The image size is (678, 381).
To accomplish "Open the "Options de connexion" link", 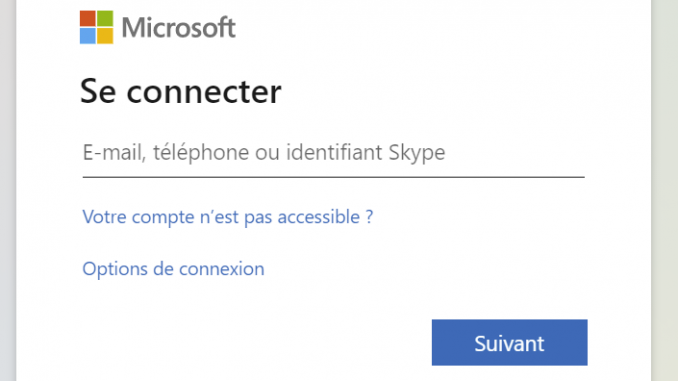I will click(x=173, y=269).
